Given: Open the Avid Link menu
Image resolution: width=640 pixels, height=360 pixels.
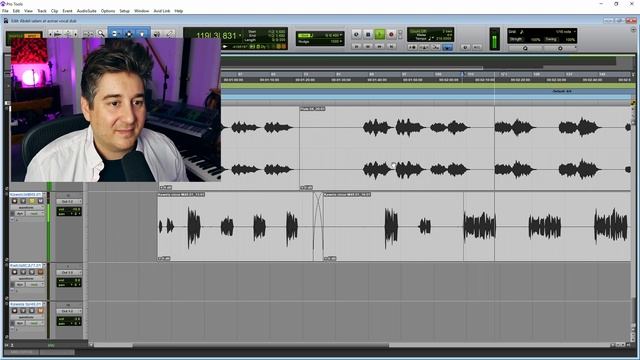Looking at the screenshot, I should [162, 11].
